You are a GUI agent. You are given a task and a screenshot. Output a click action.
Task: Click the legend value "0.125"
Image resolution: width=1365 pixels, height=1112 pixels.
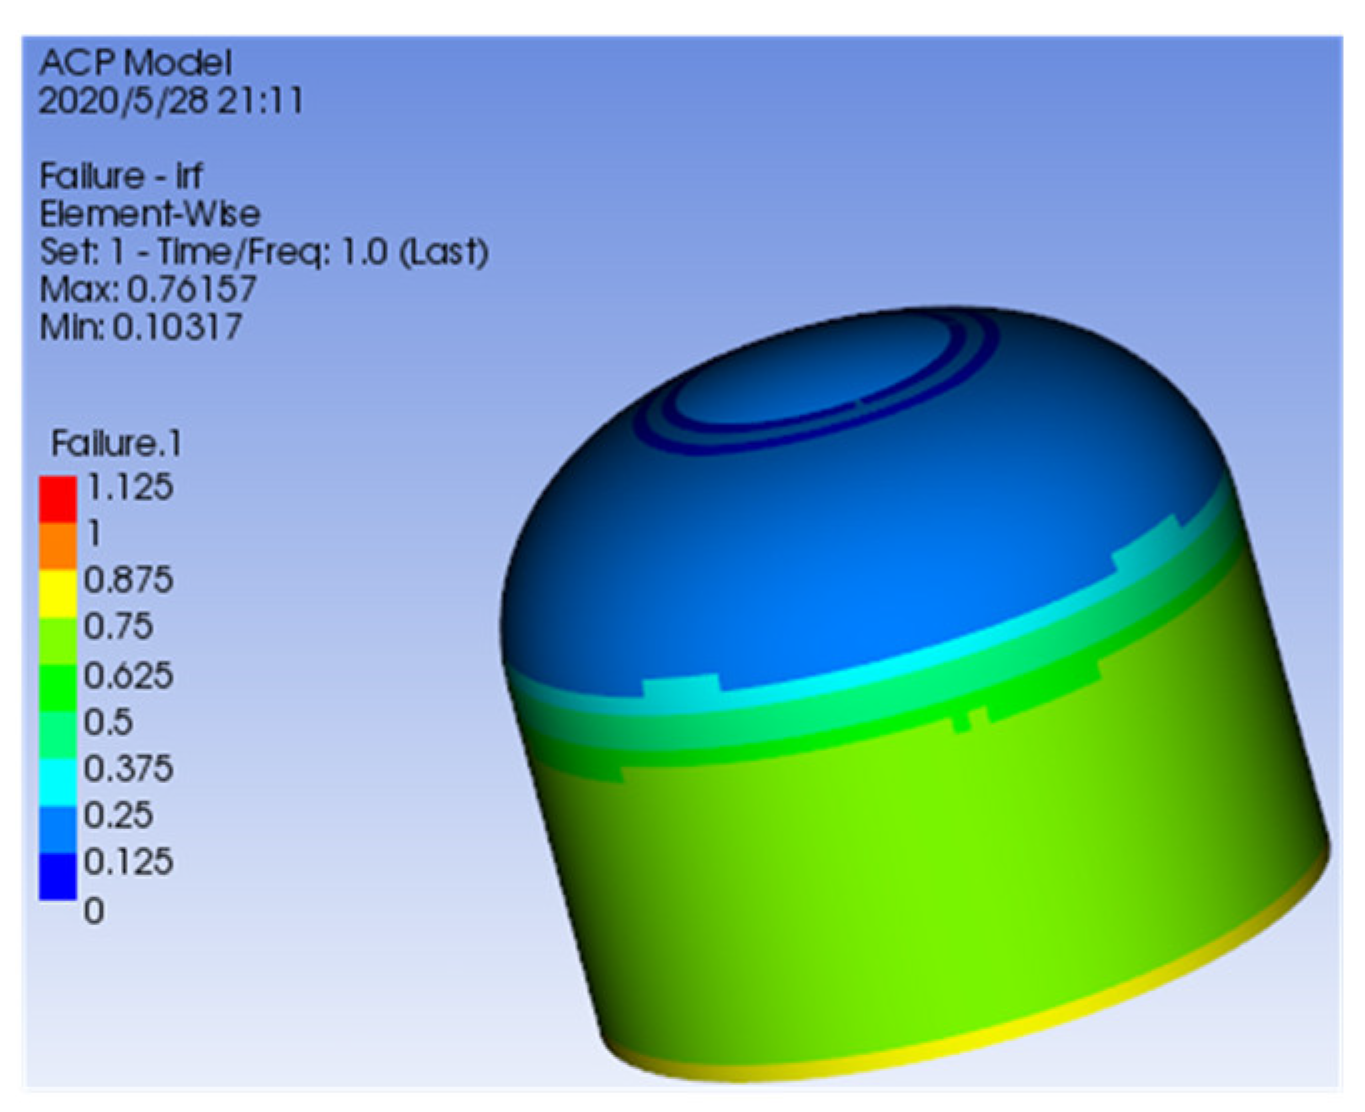click(x=128, y=862)
